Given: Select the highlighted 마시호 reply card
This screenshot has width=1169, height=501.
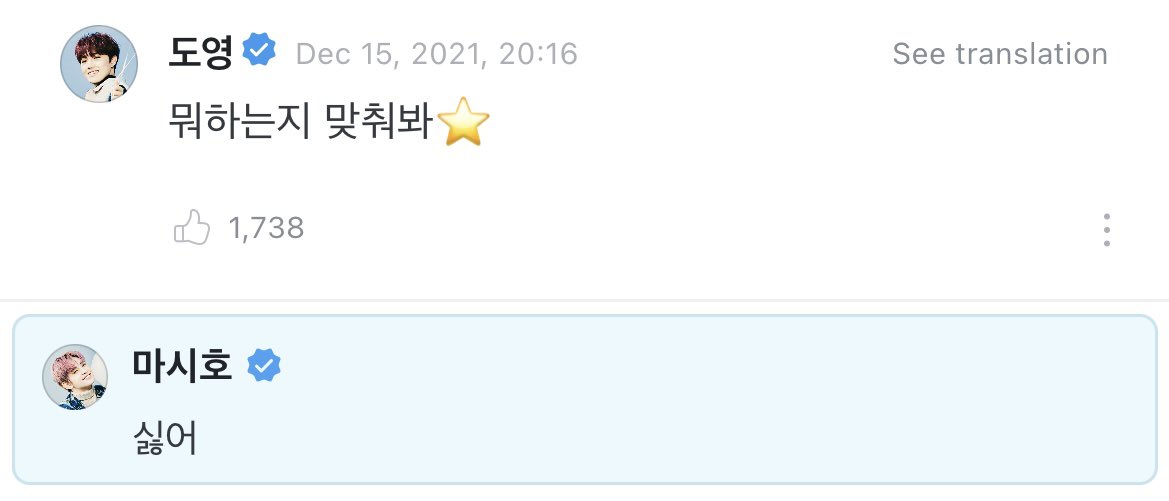Looking at the screenshot, I should (x=584, y=400).
